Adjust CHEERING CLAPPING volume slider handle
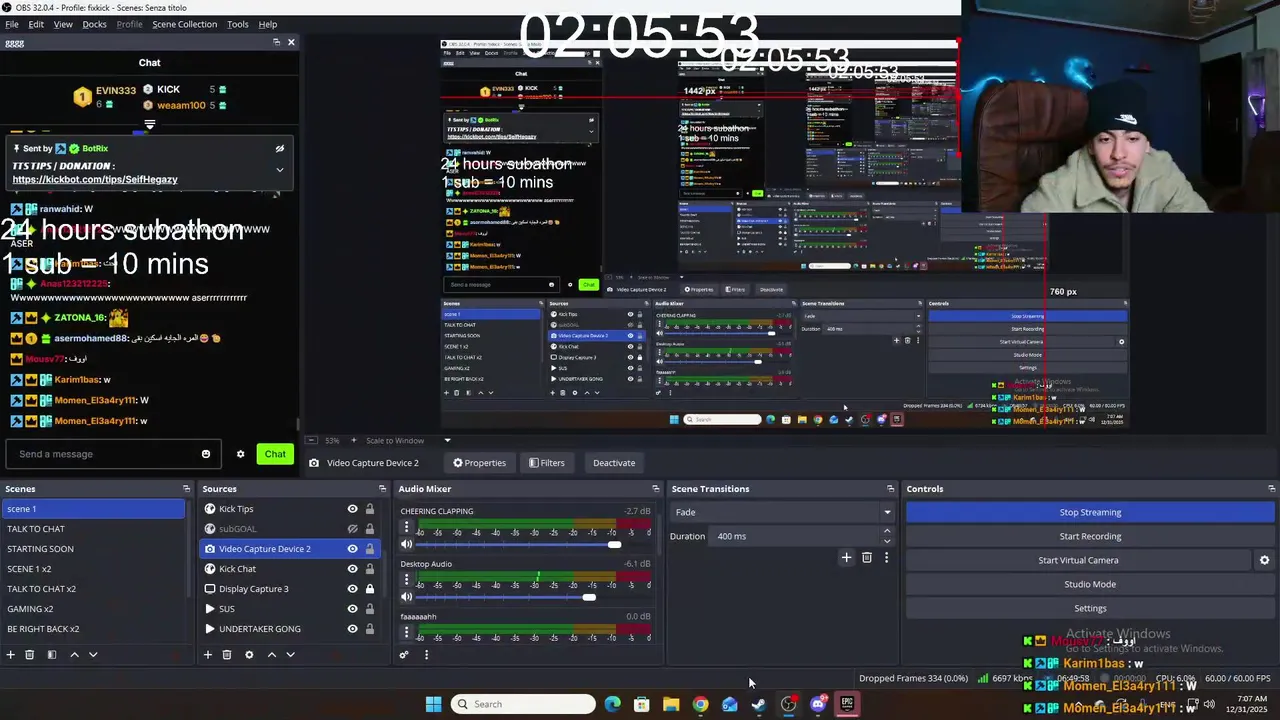Viewport: 1280px width, 720px height. click(614, 544)
